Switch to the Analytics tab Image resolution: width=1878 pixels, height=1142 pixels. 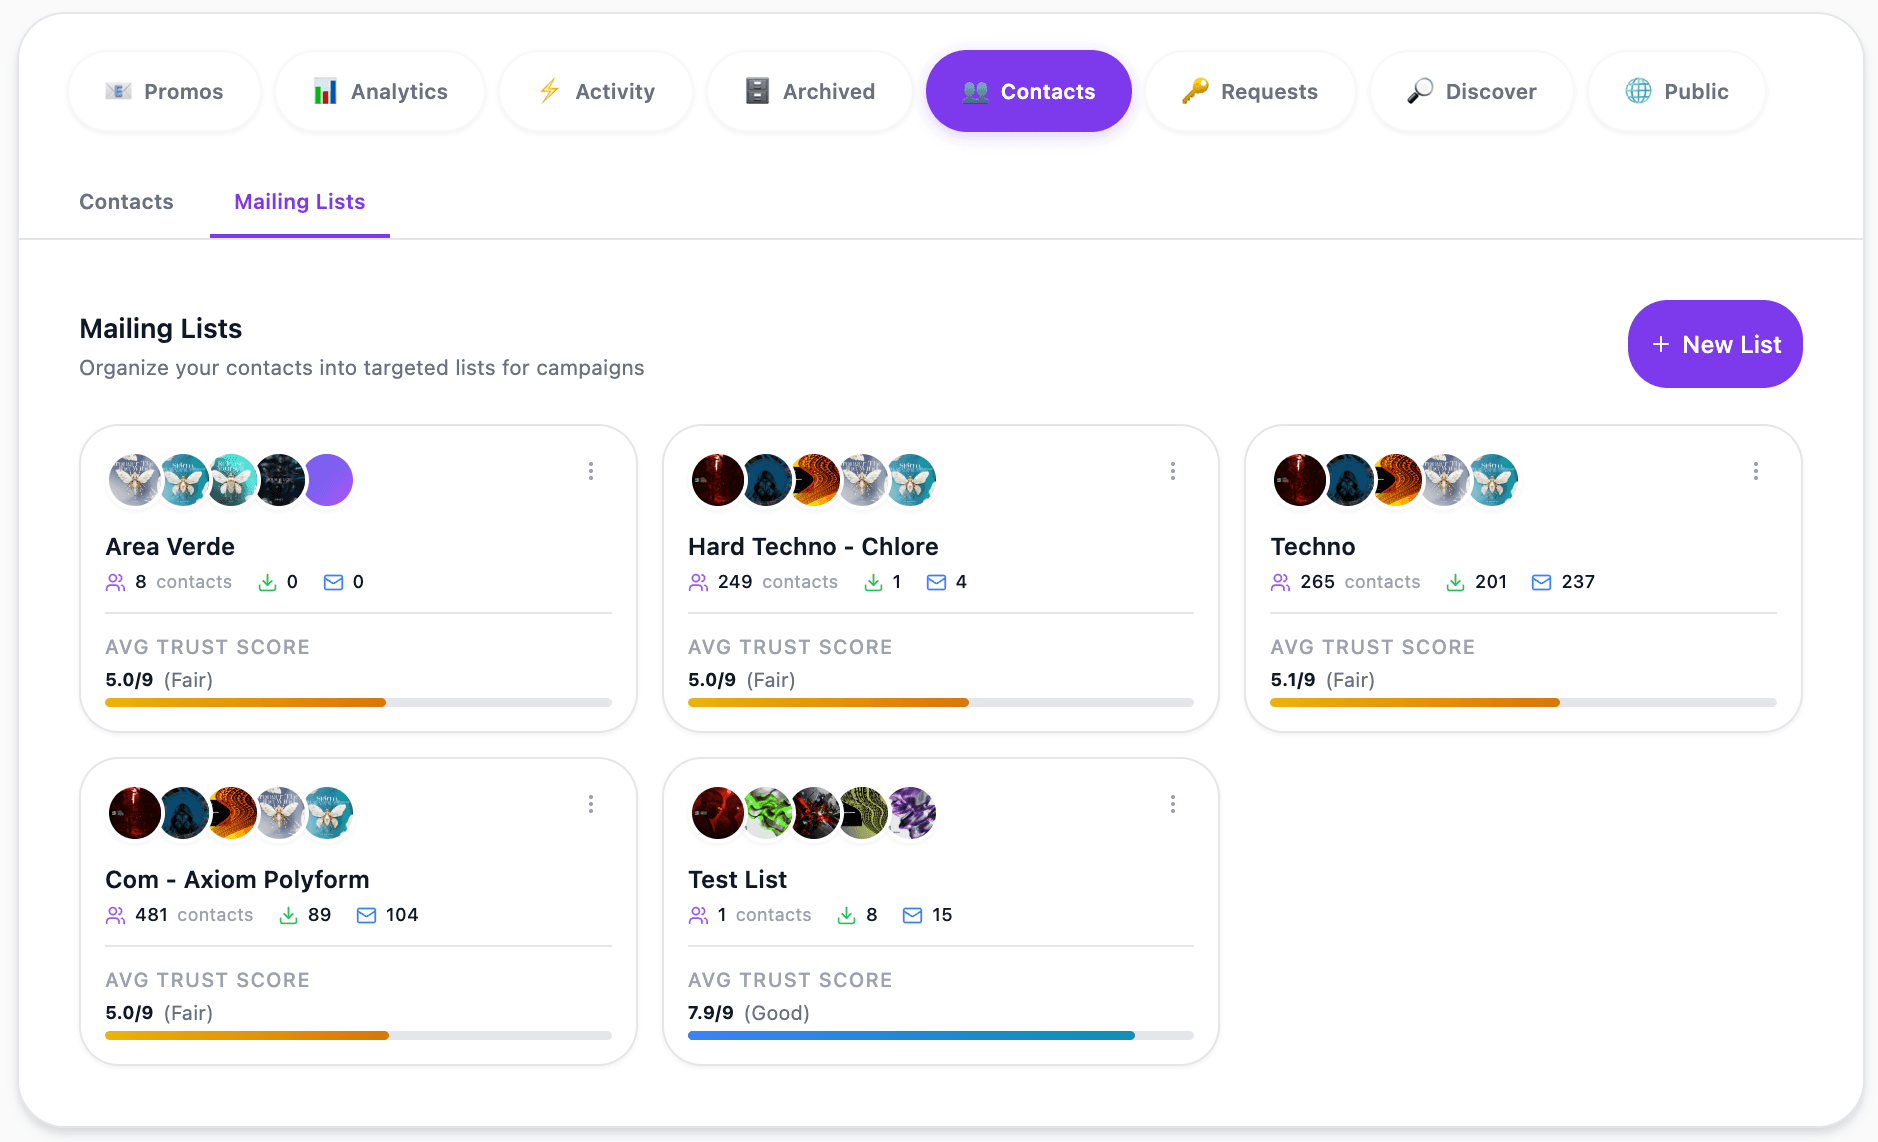(x=380, y=92)
